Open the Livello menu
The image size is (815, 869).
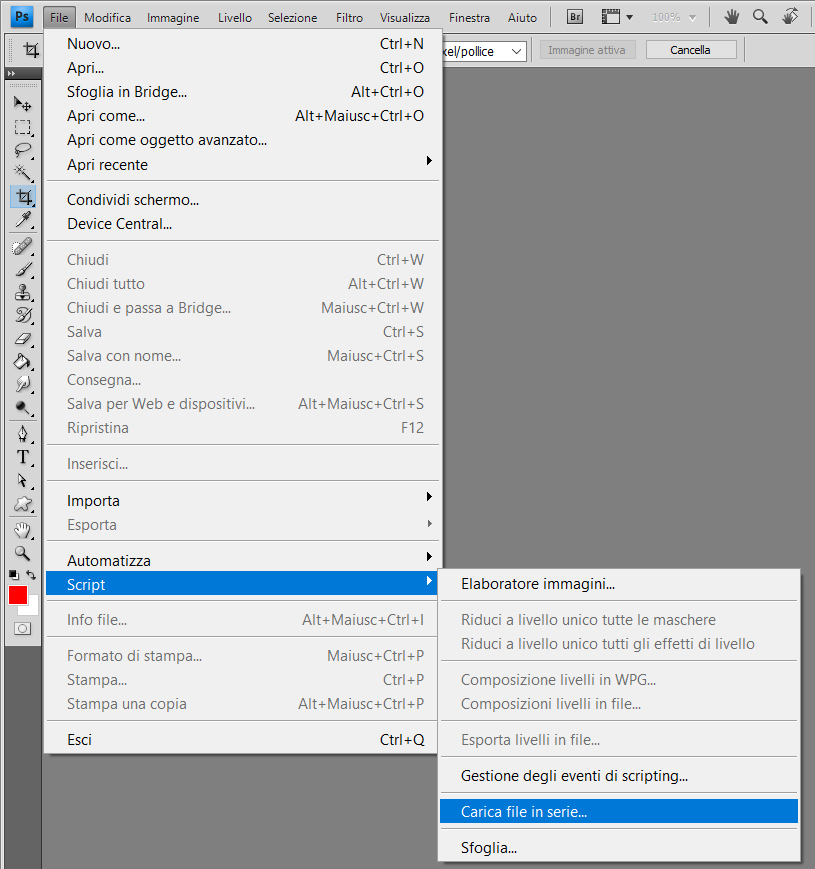tap(234, 18)
